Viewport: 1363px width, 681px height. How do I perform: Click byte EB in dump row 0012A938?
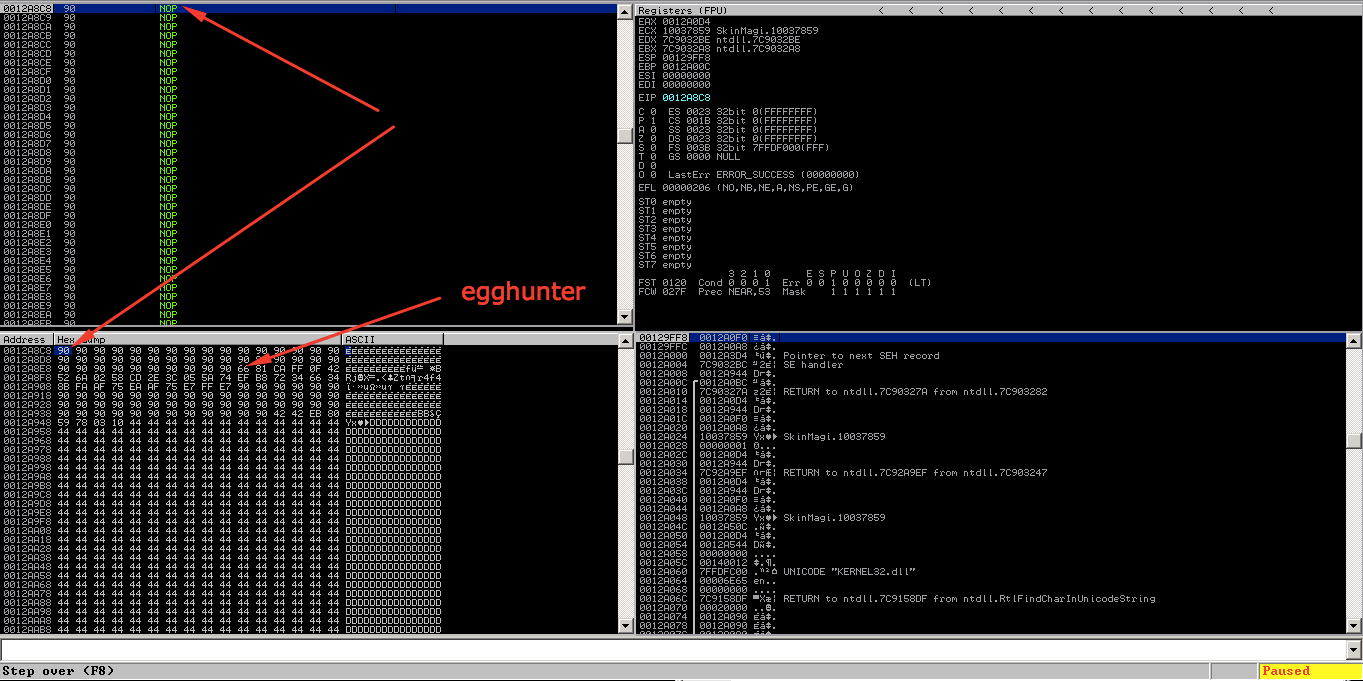coord(315,414)
